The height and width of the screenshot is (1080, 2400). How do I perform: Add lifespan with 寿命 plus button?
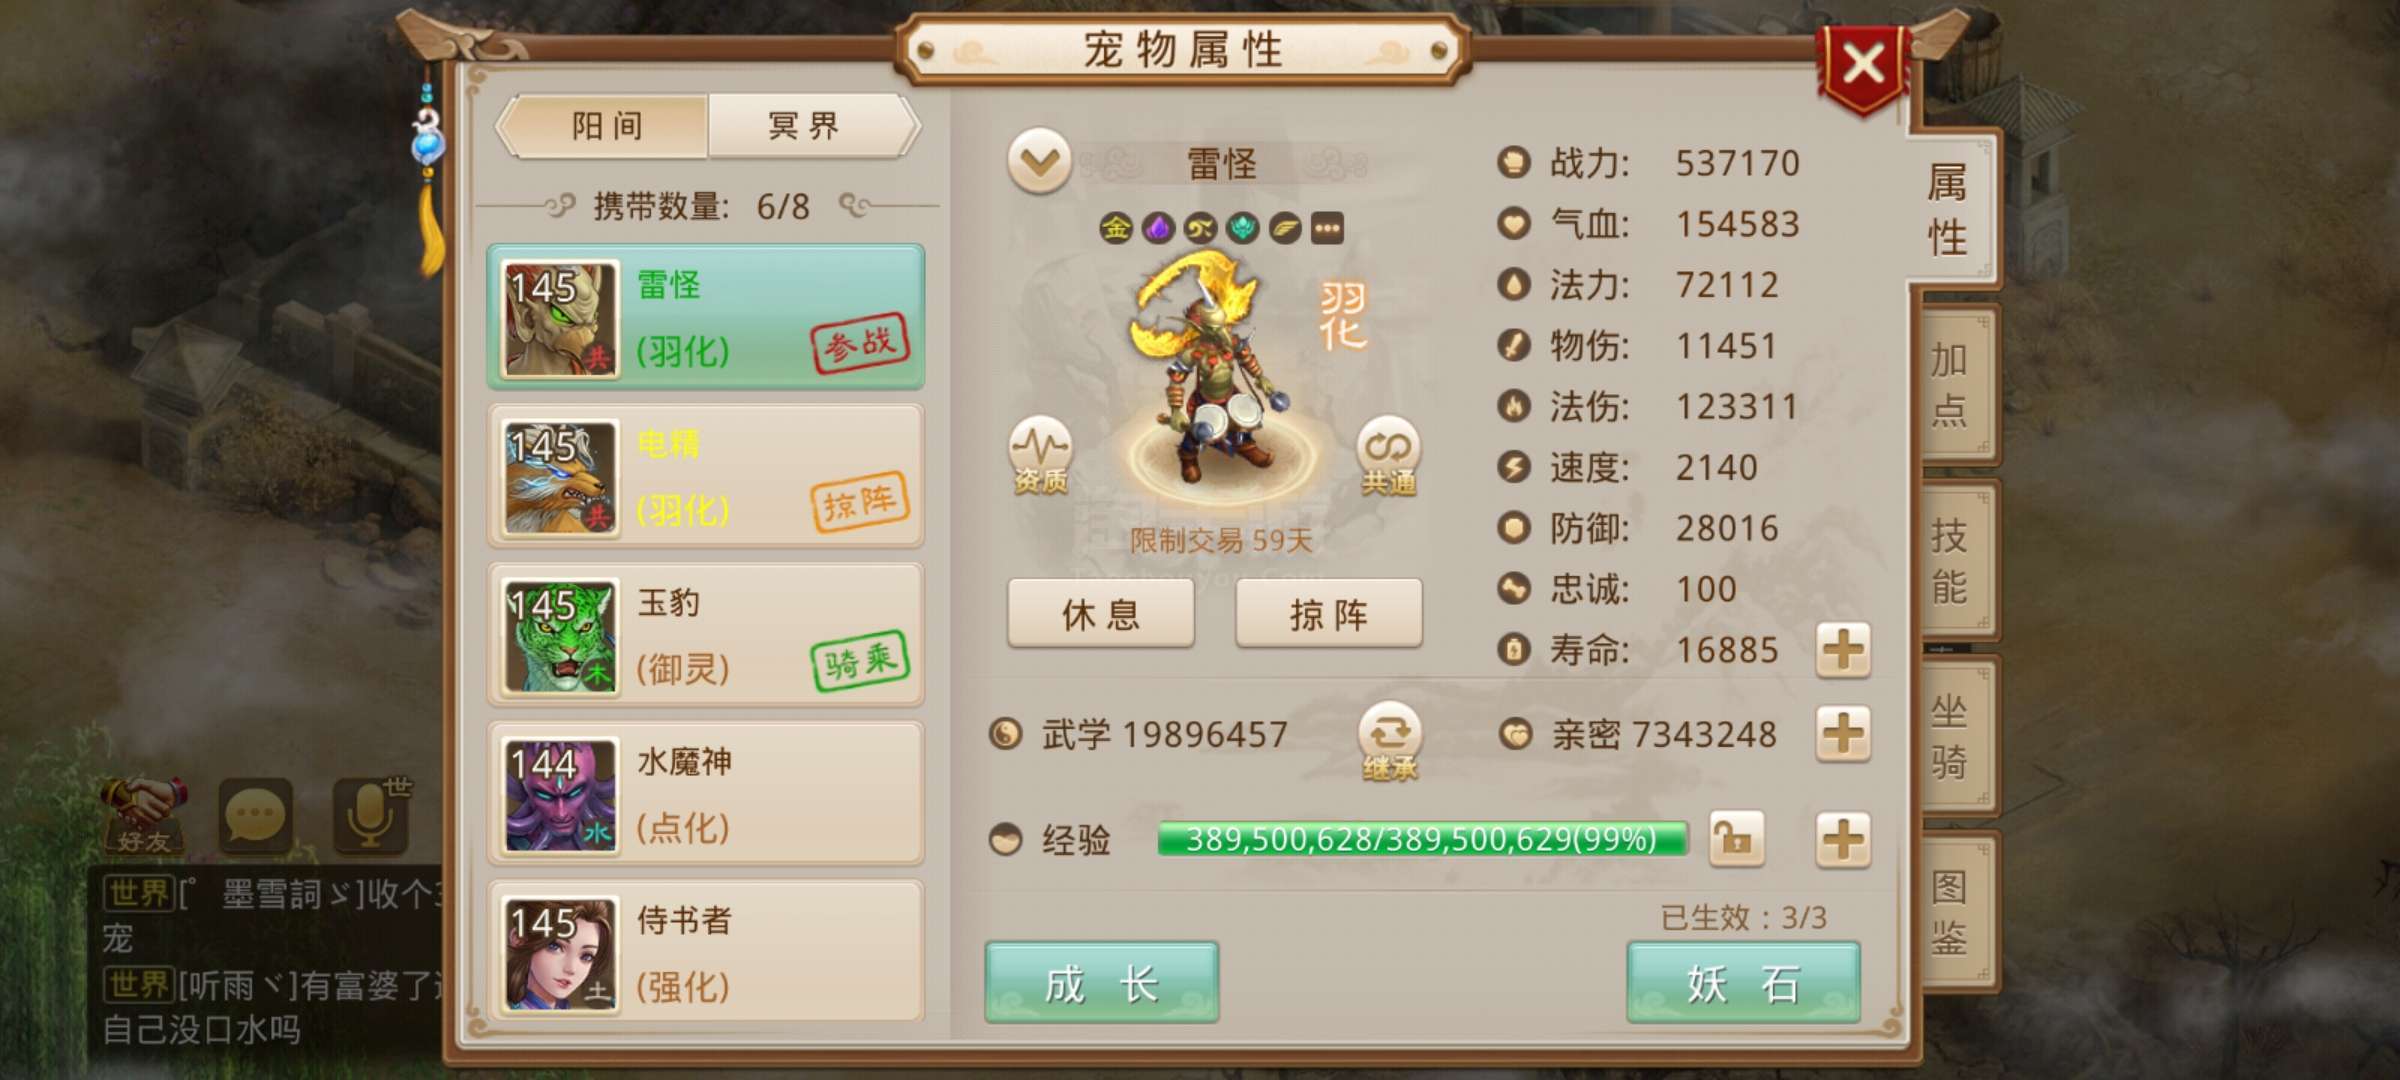1843,650
